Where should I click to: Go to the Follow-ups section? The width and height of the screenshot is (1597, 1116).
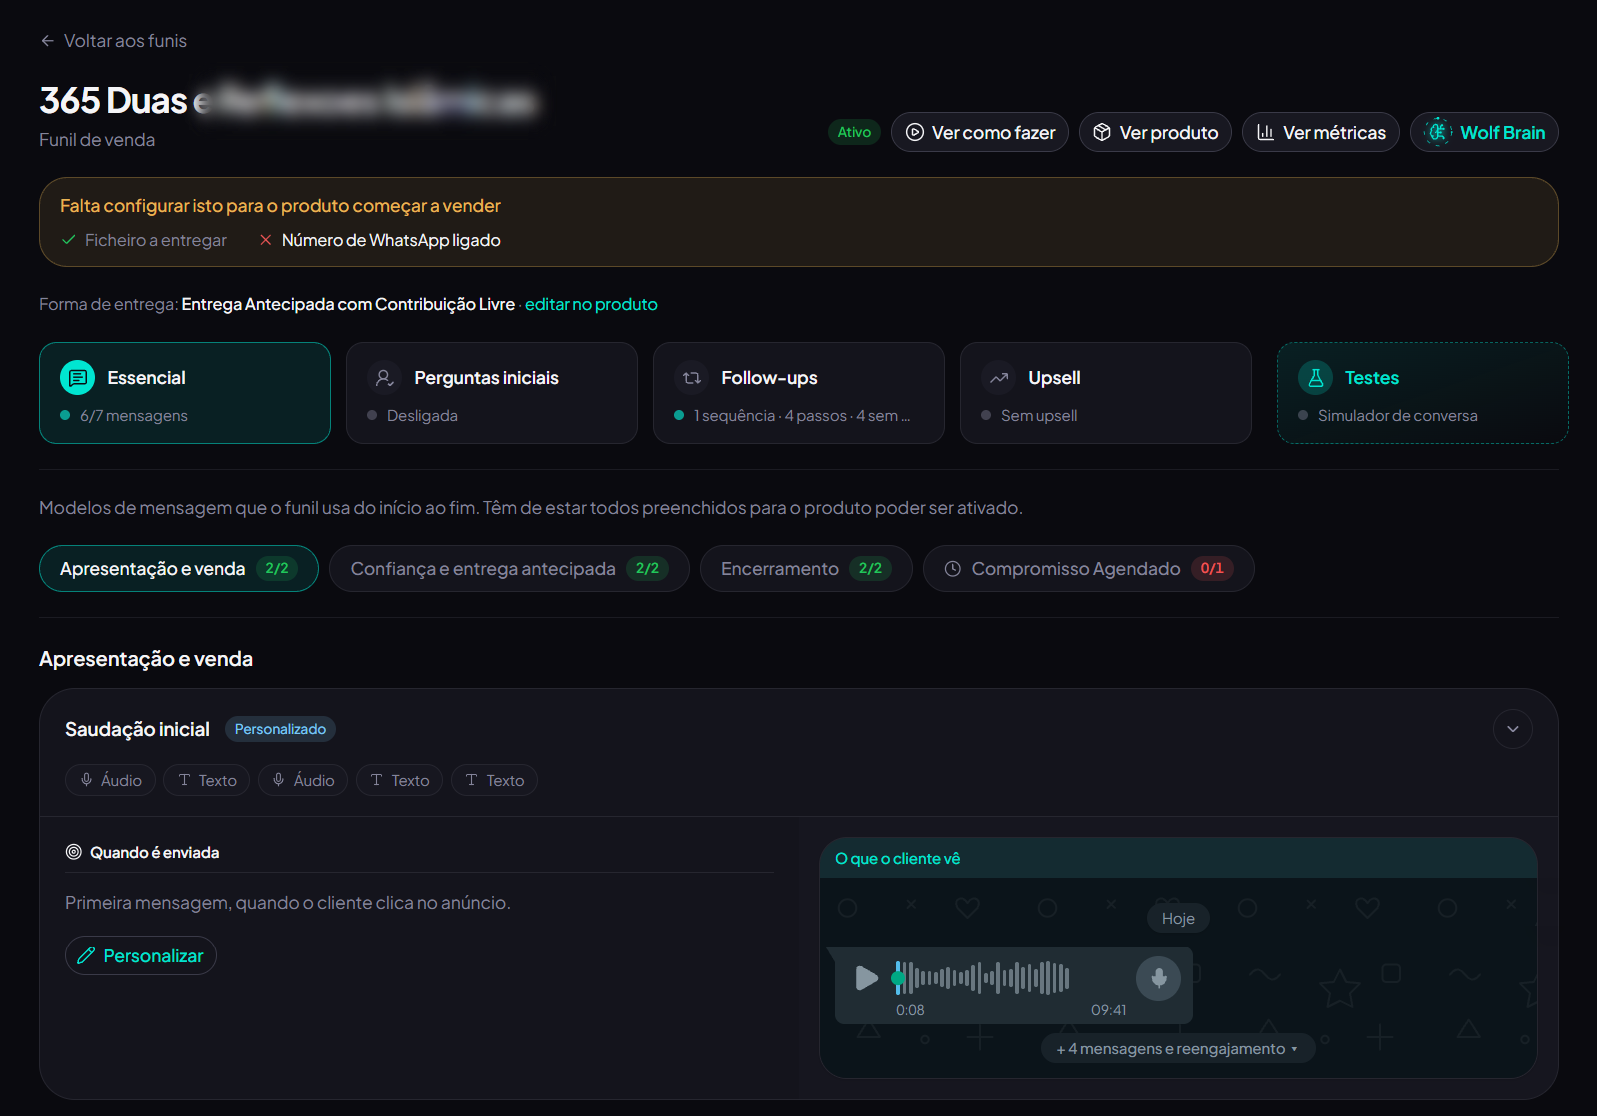799,393
